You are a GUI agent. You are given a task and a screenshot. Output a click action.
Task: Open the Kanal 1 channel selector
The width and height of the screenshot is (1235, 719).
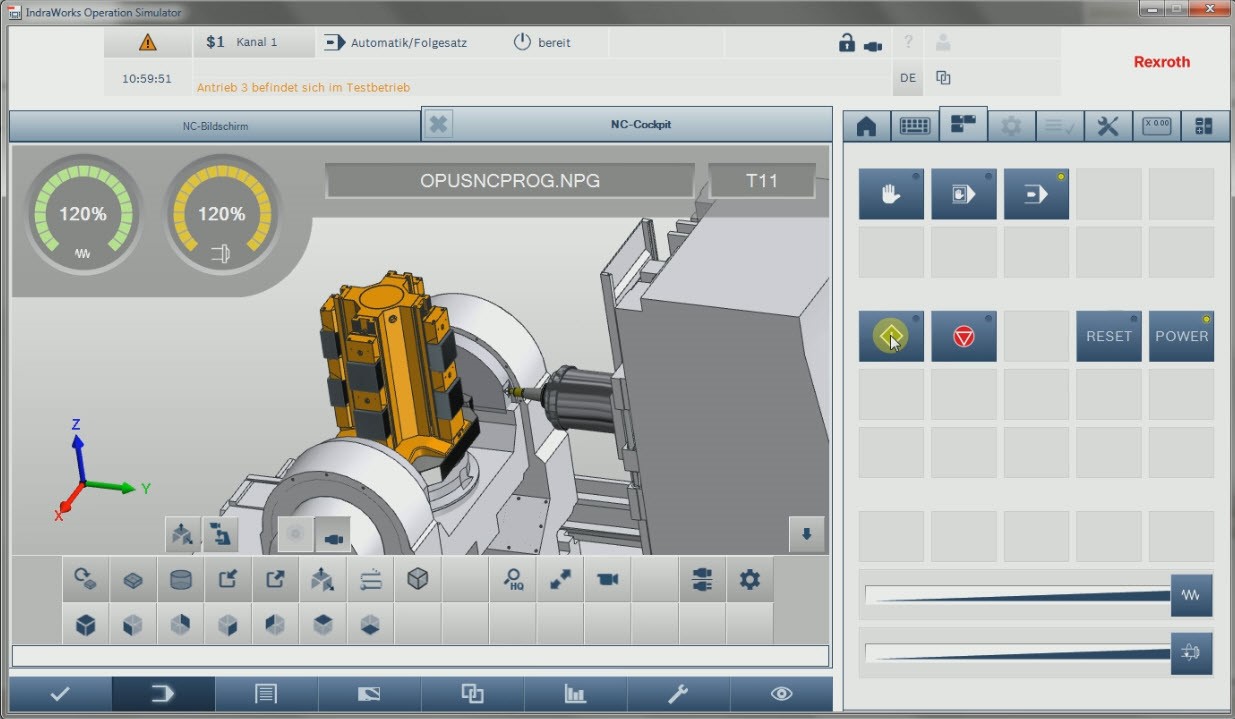point(242,43)
